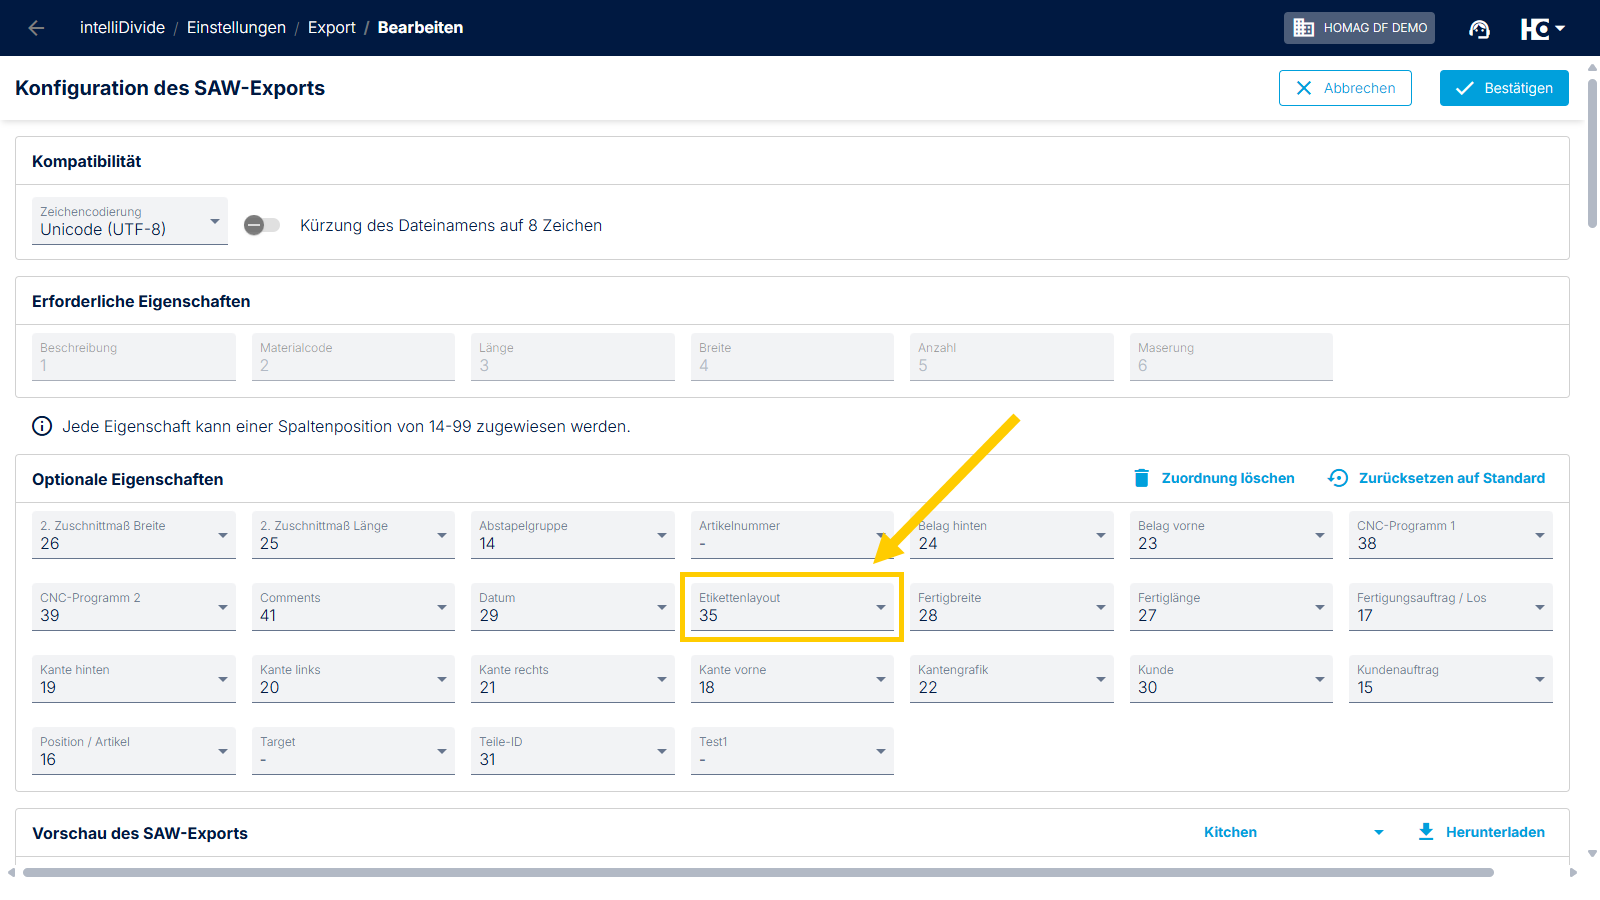The width and height of the screenshot is (1600, 900).
Task: Click the Abbrechen button
Action: pyautogui.click(x=1345, y=88)
